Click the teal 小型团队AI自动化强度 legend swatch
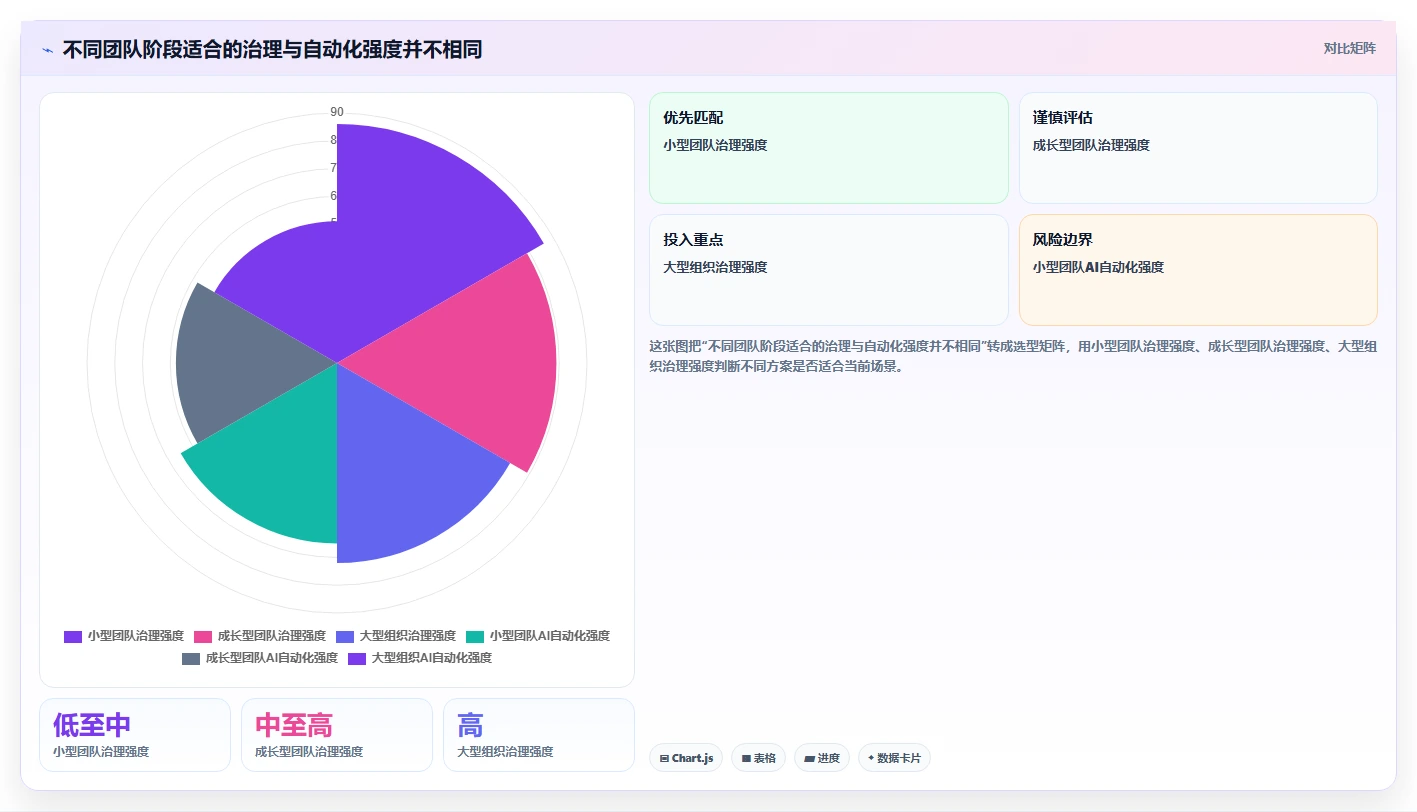The width and height of the screenshot is (1417, 812). (475, 636)
